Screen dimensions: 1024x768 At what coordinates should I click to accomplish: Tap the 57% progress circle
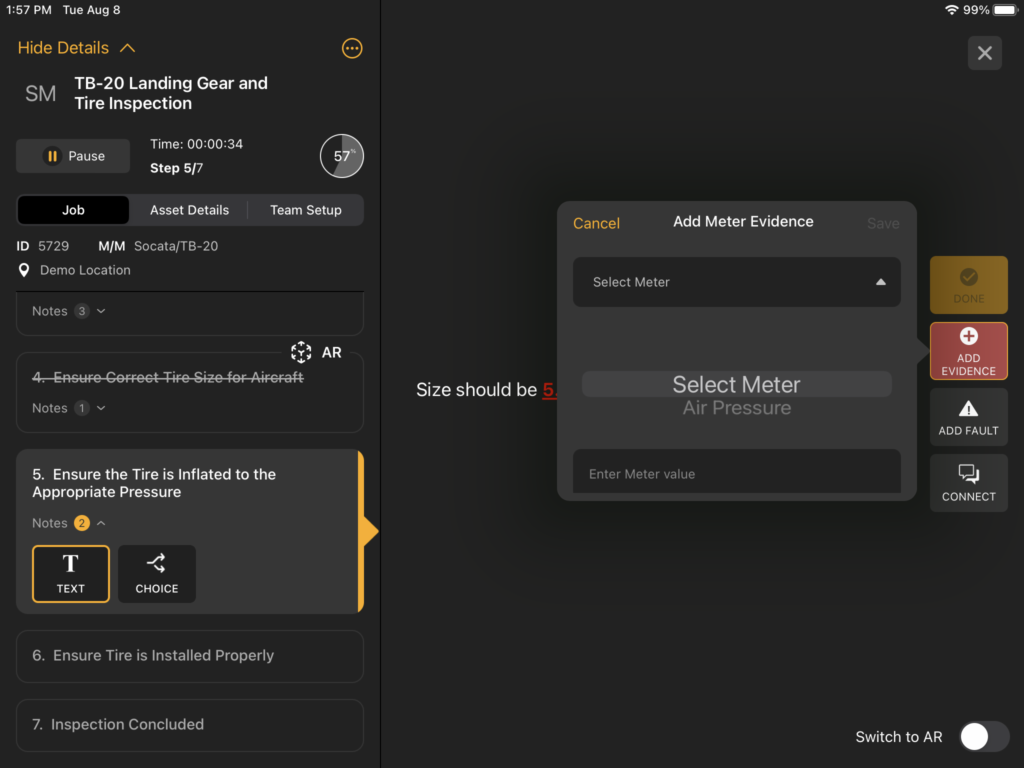click(342, 156)
